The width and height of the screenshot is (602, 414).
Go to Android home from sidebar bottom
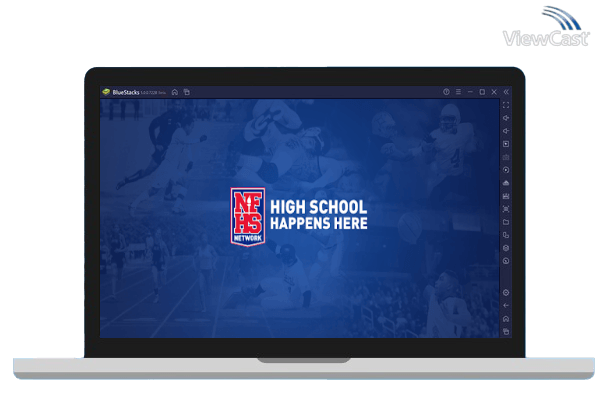coord(506,319)
